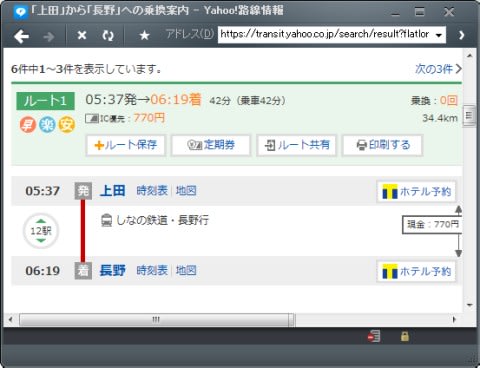Click the vertical scrollbar thumb
Viewport: 480px width, 368px height.
tap(470, 116)
